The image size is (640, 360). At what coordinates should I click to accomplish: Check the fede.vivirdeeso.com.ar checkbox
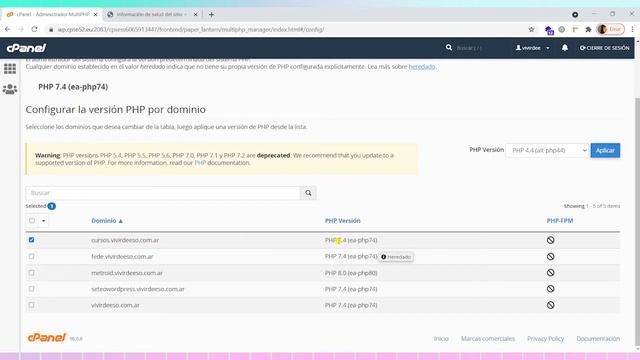tap(31, 256)
